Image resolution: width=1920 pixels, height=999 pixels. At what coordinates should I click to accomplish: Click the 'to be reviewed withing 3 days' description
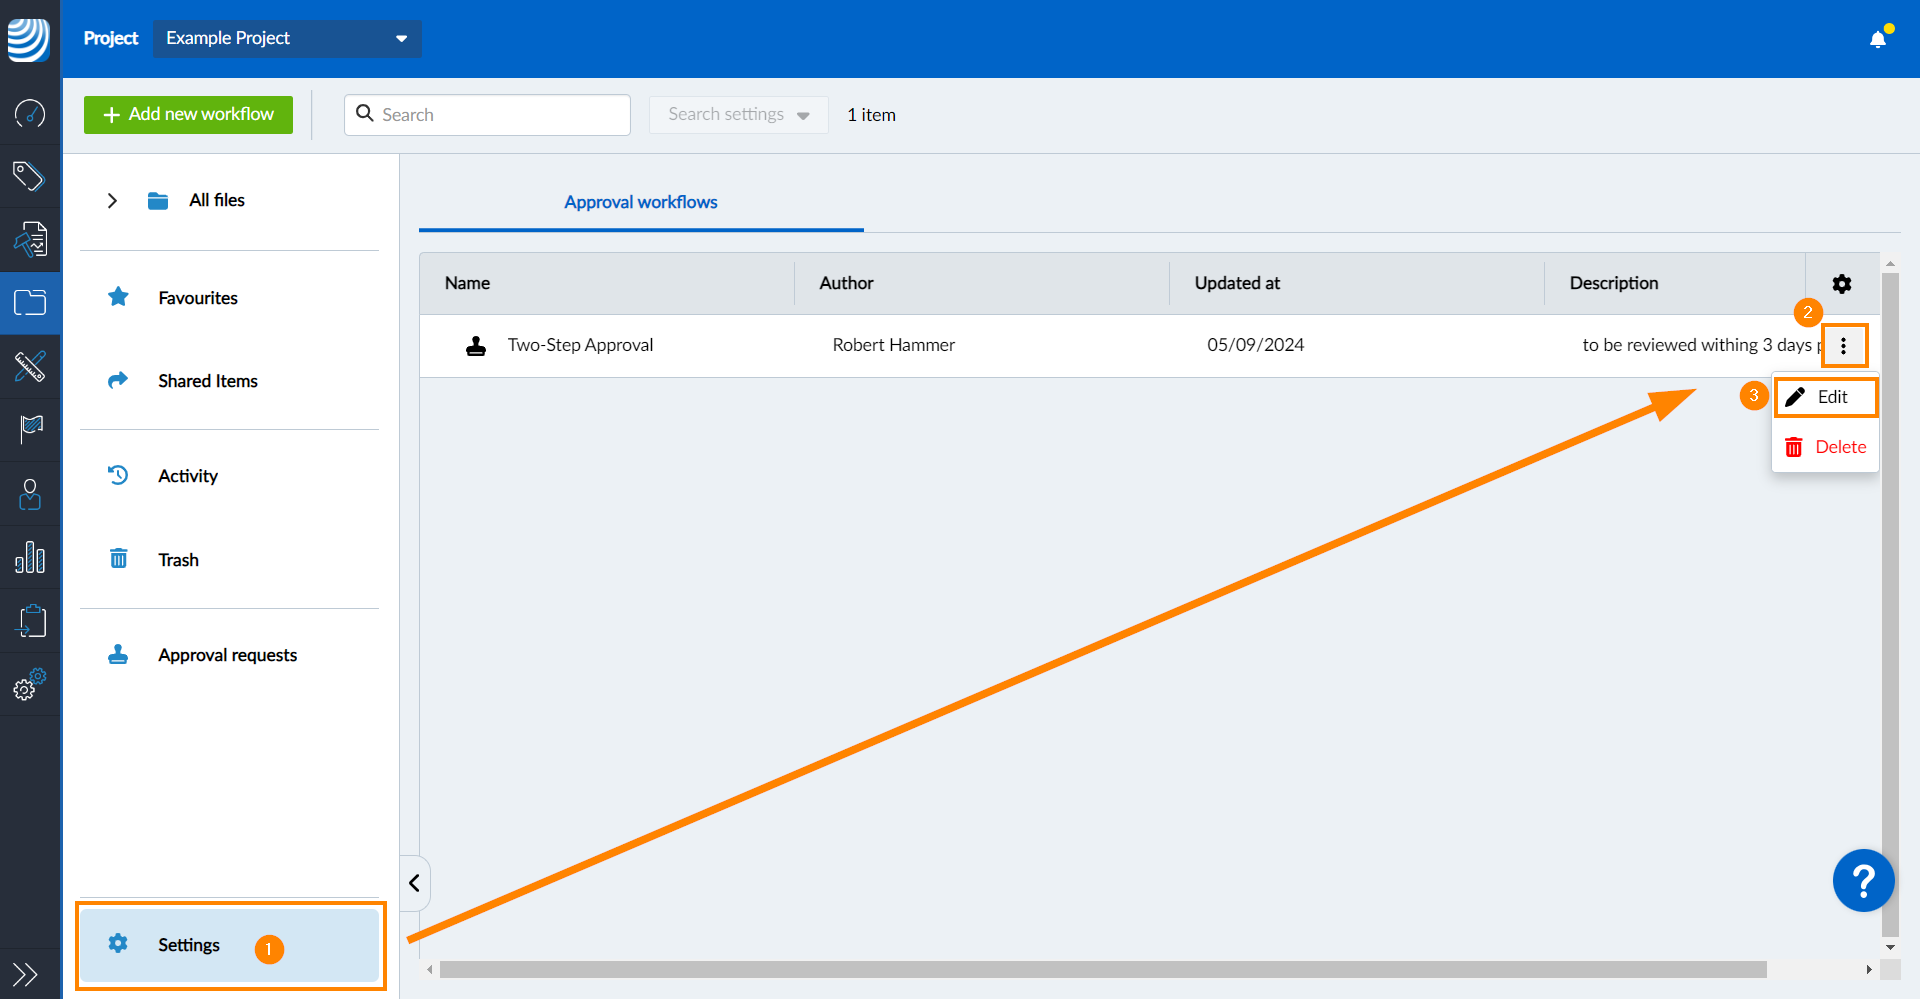coord(1700,345)
